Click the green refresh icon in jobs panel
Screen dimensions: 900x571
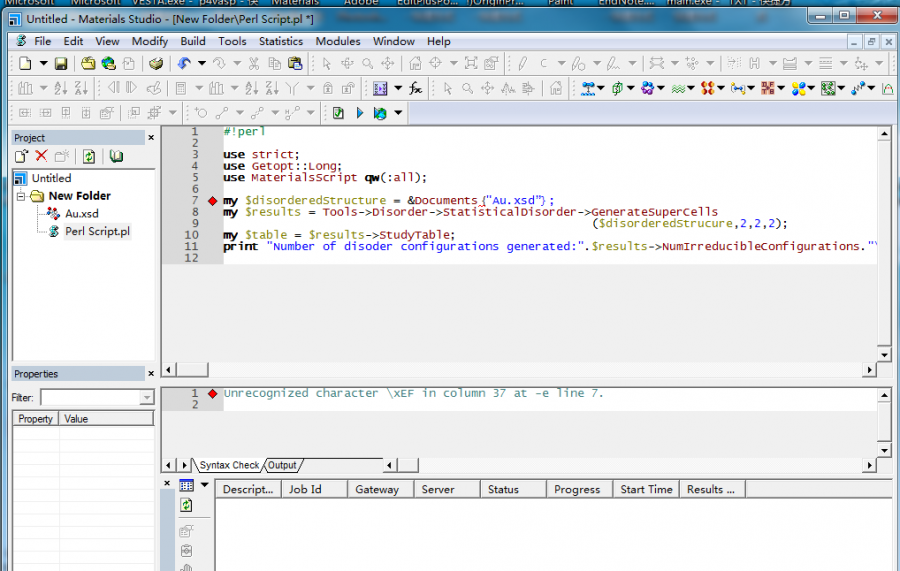pos(186,507)
